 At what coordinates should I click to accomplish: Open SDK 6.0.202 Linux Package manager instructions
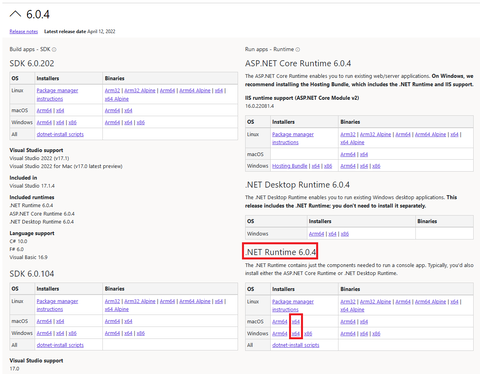57,95
